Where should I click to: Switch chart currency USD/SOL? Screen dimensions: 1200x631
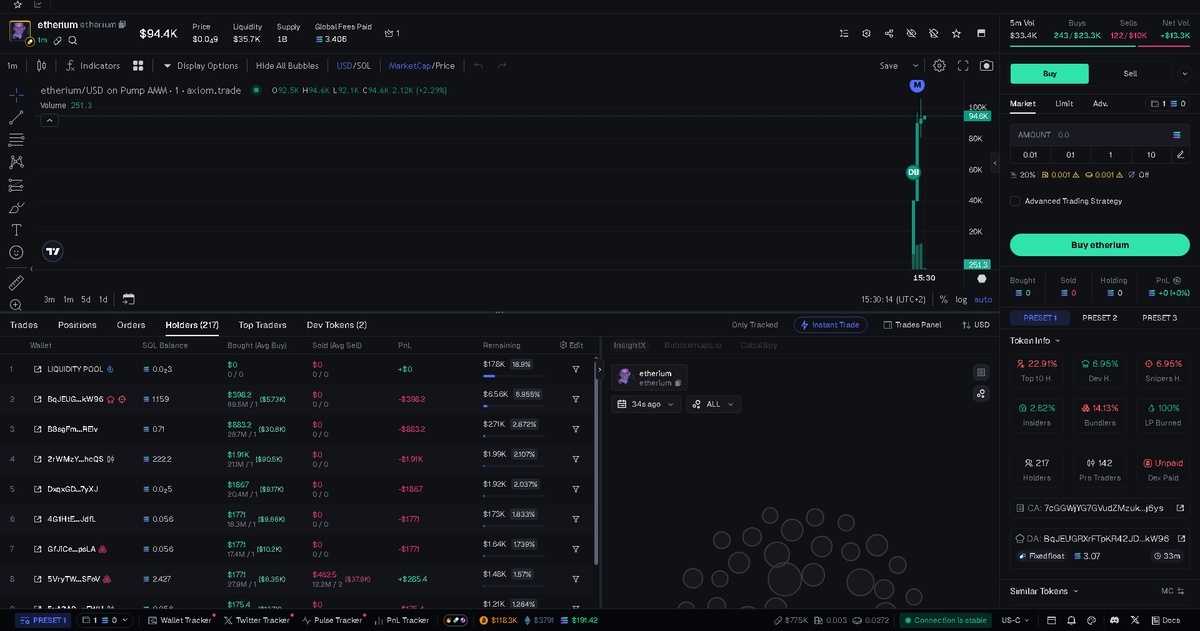coord(353,66)
